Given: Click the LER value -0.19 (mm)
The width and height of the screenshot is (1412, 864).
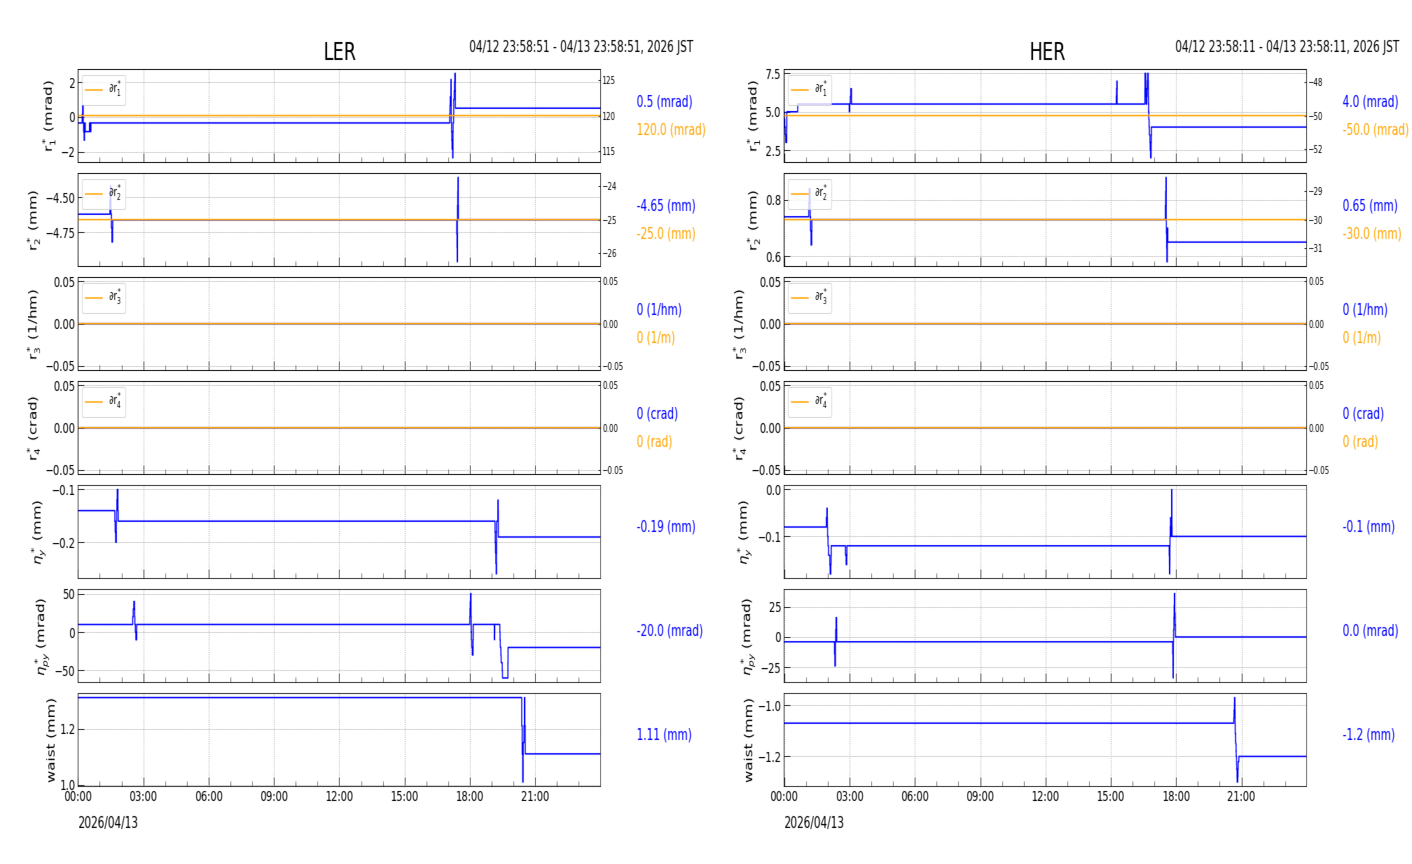Looking at the screenshot, I should click(666, 527).
